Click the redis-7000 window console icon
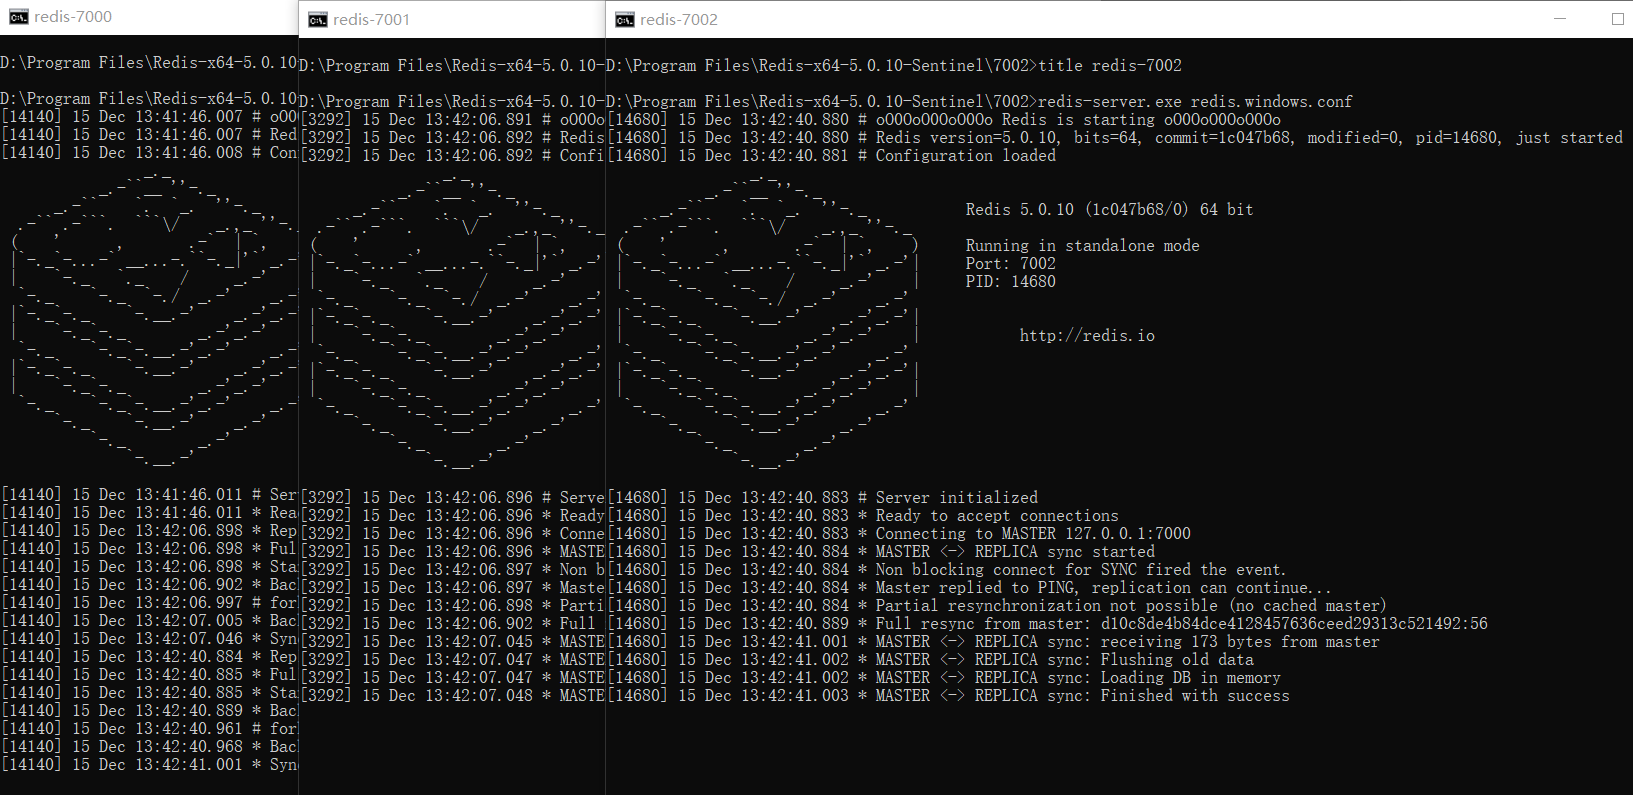Screen dimensions: 1633x795 (18, 17)
